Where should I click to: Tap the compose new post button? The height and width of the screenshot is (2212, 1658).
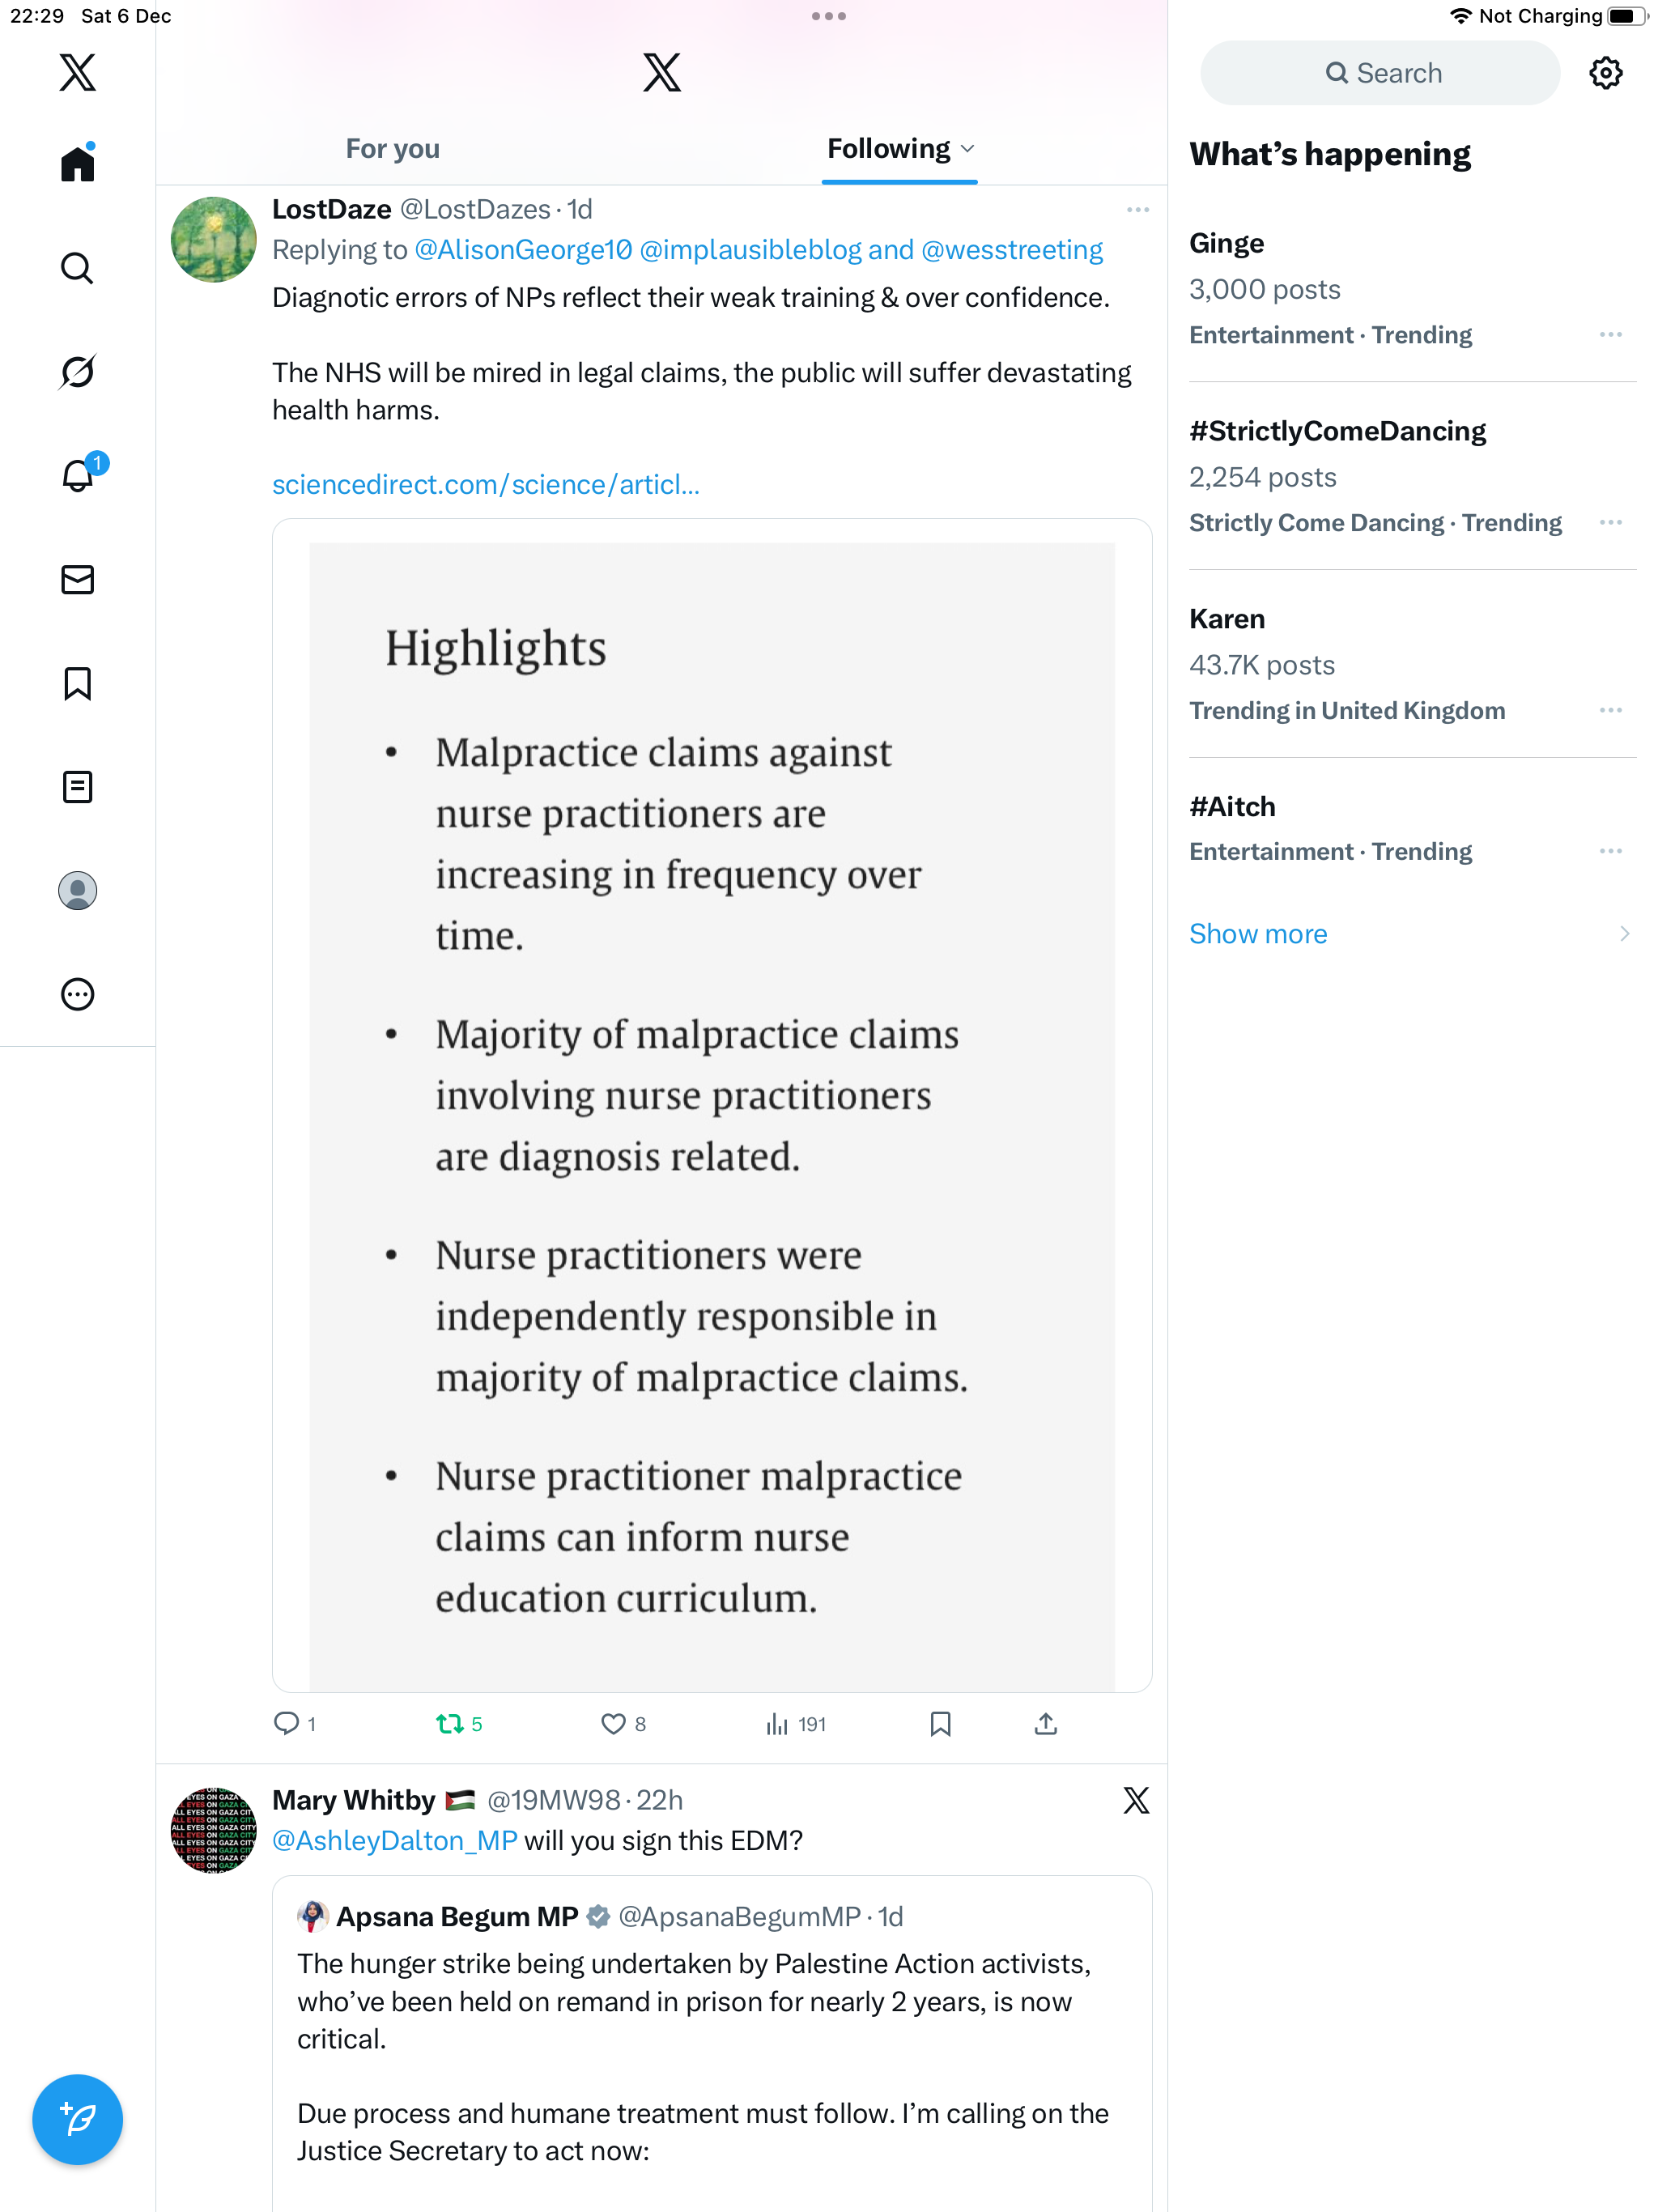click(x=77, y=2118)
